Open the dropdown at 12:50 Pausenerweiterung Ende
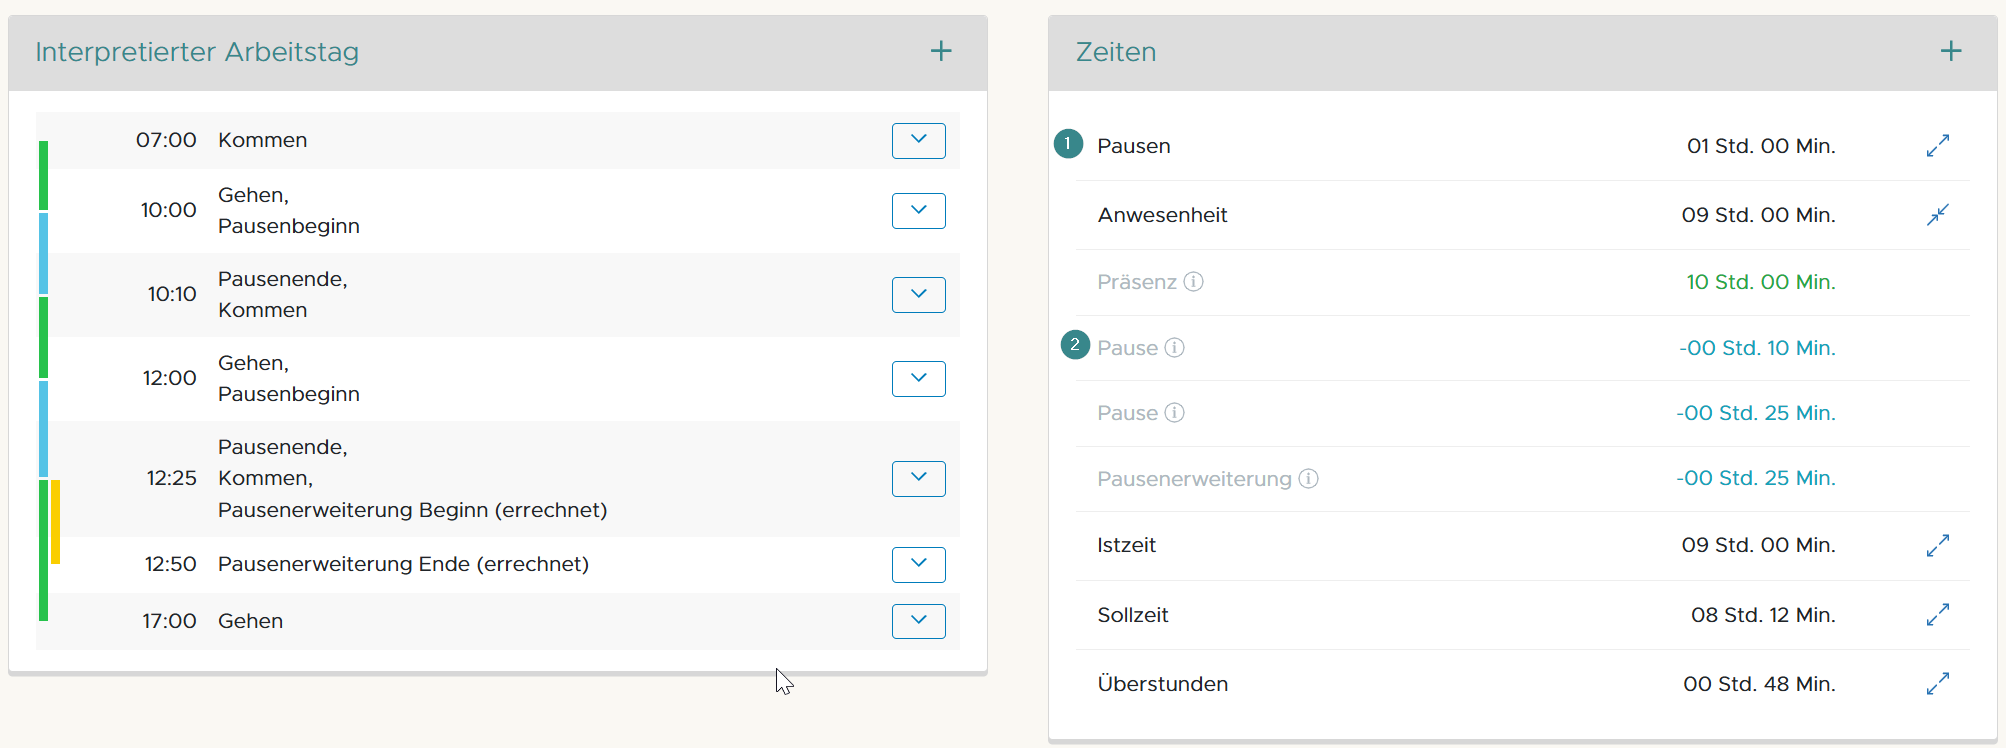The image size is (2006, 748). (918, 564)
